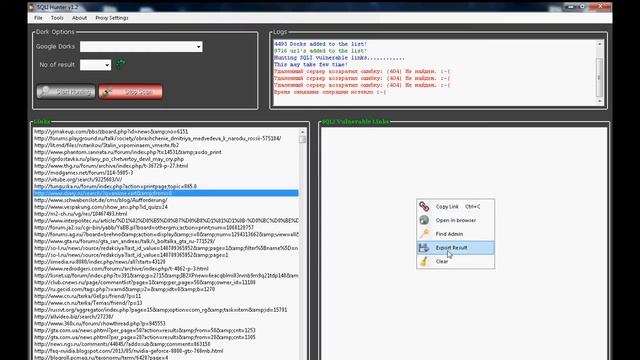Select the igrdostavka.ru link row
This screenshot has height=360, width=640.
166,159
